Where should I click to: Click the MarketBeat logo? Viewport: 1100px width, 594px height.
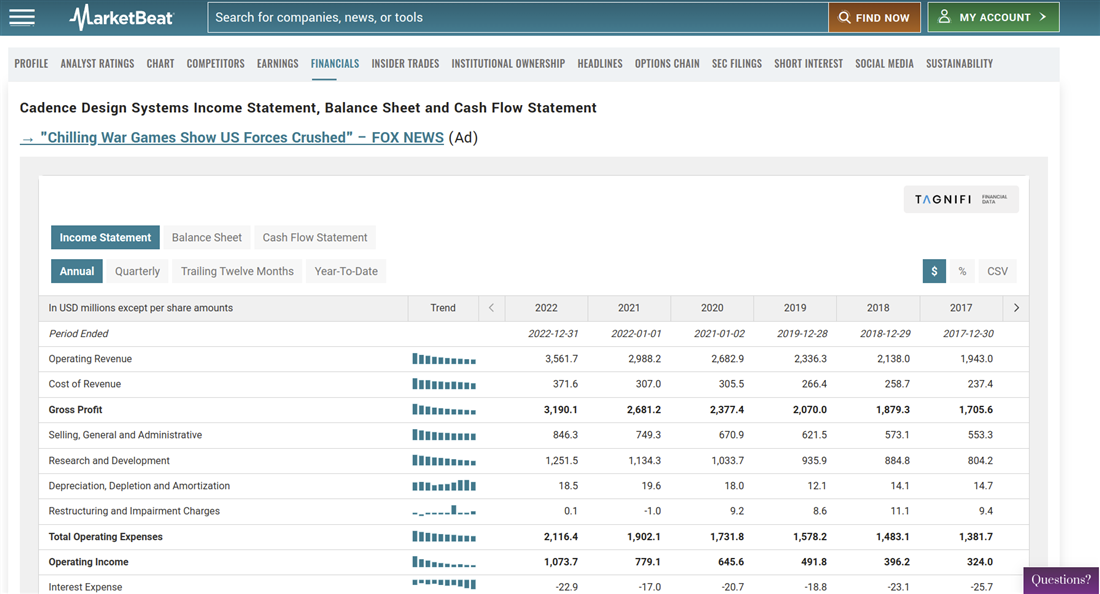click(x=121, y=17)
